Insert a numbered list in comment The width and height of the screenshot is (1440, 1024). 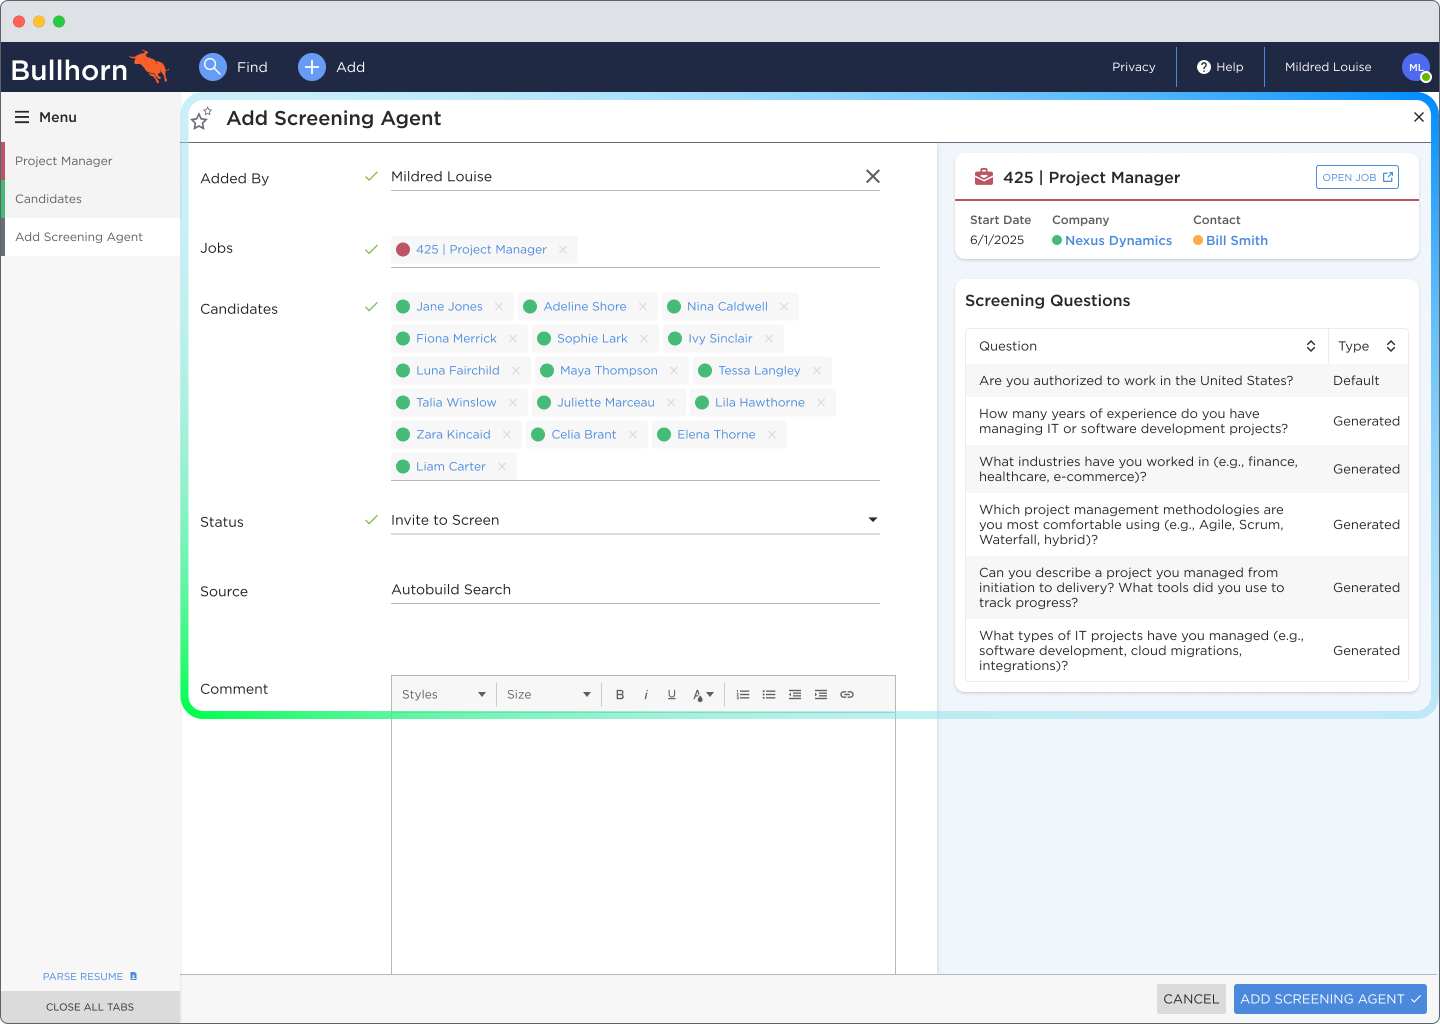[743, 695]
